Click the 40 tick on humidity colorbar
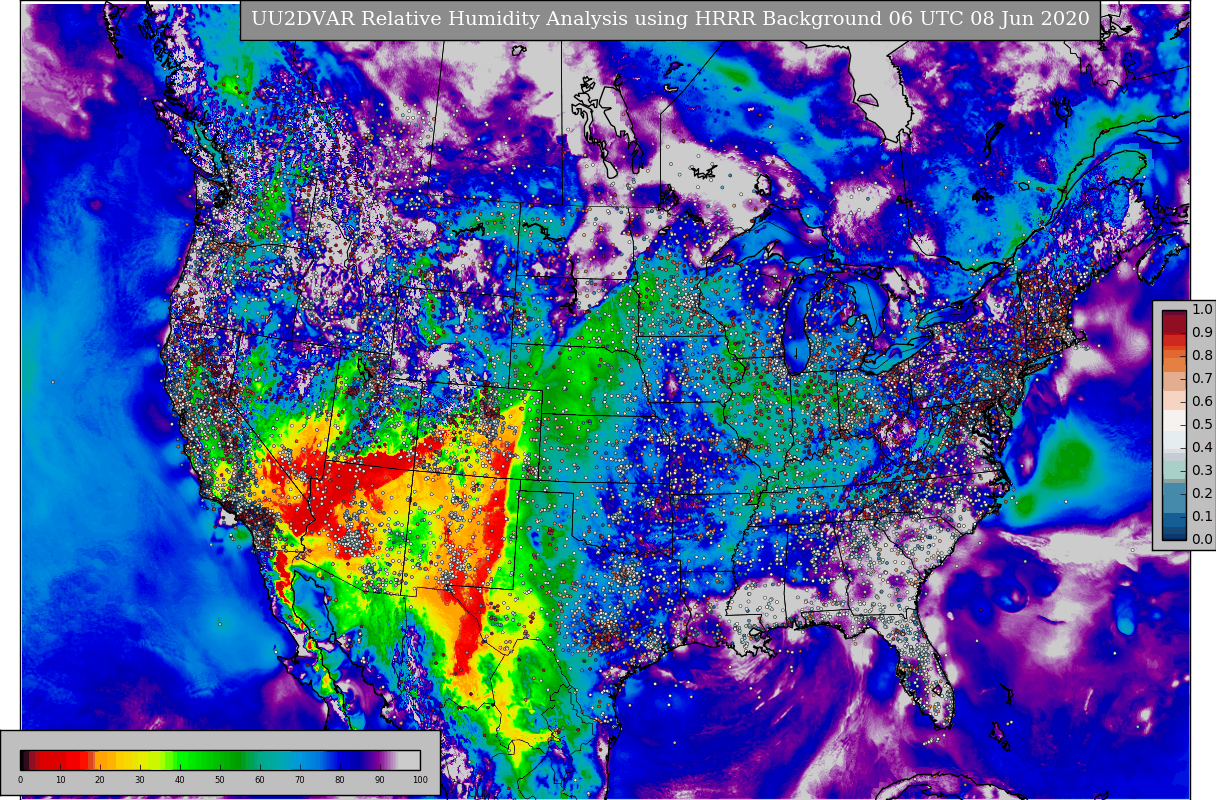 [x=180, y=780]
